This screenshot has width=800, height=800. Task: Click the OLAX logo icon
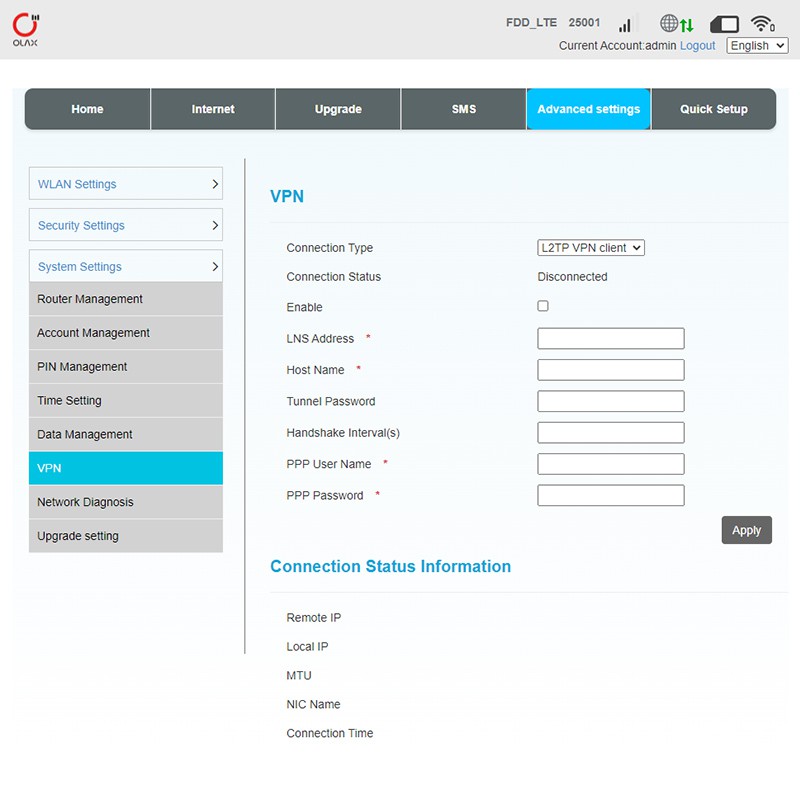pyautogui.click(x=25, y=29)
